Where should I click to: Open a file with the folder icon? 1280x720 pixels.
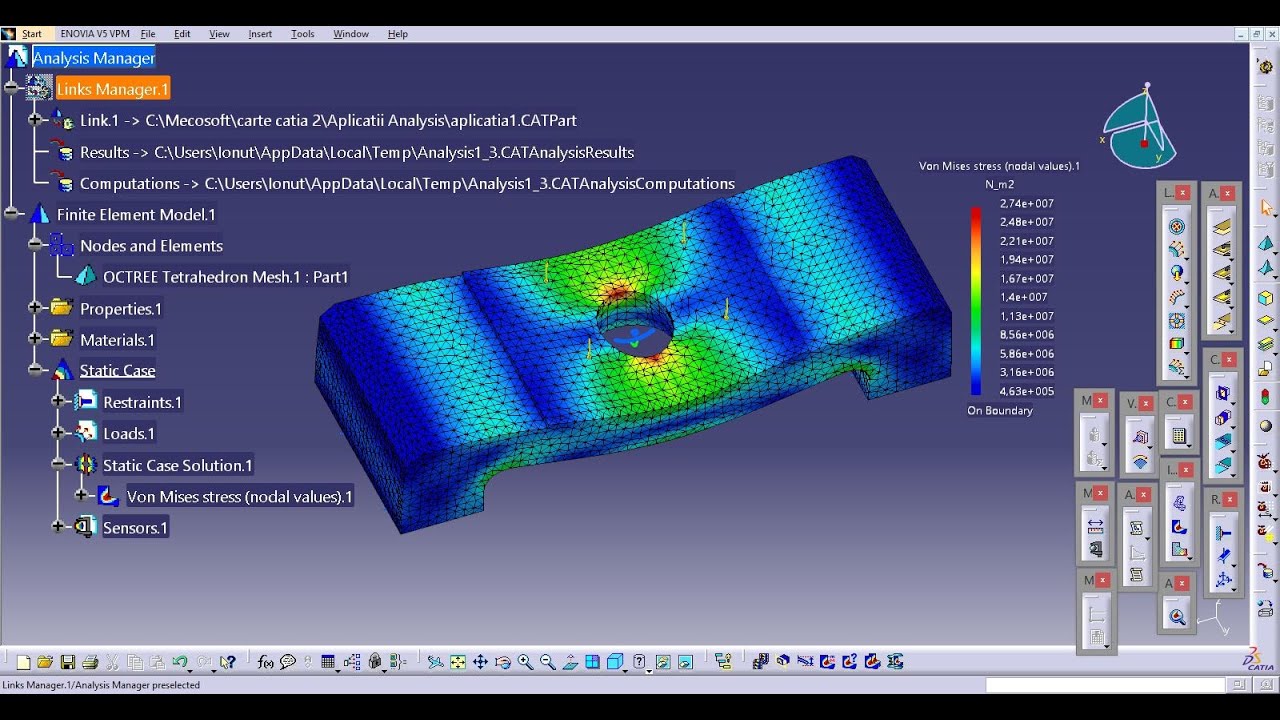coord(45,662)
